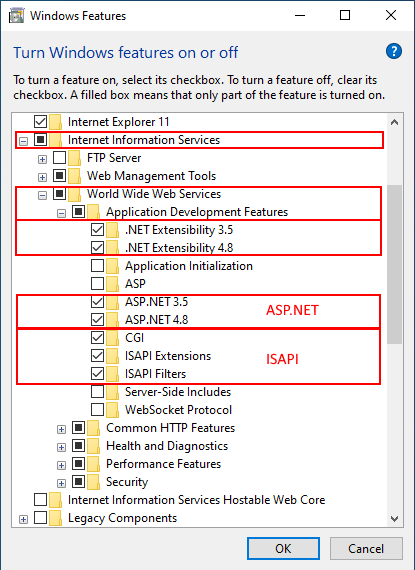This screenshot has width=415, height=570.
Task: Toggle Health and Diagnostics checkbox
Action: [78, 445]
